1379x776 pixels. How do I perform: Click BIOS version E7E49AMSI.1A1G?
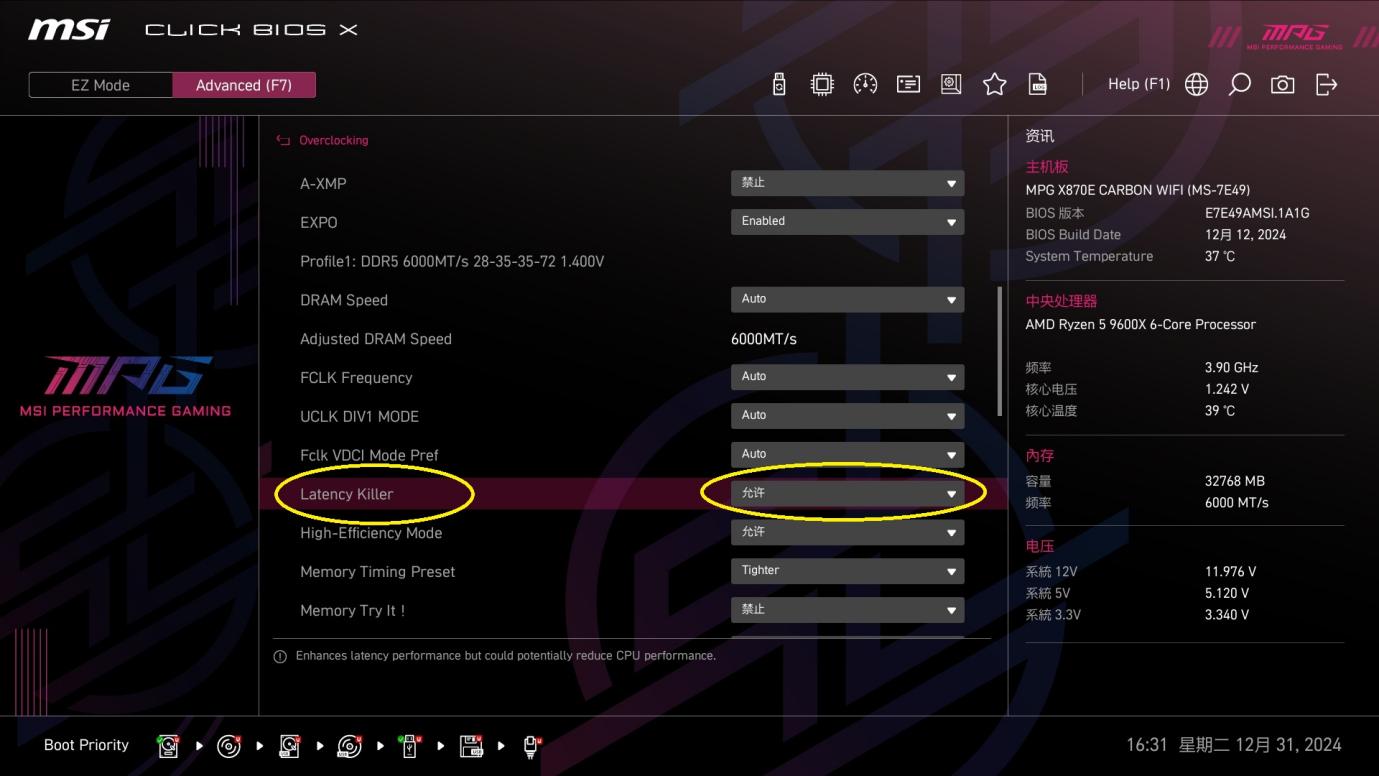tap(1257, 213)
